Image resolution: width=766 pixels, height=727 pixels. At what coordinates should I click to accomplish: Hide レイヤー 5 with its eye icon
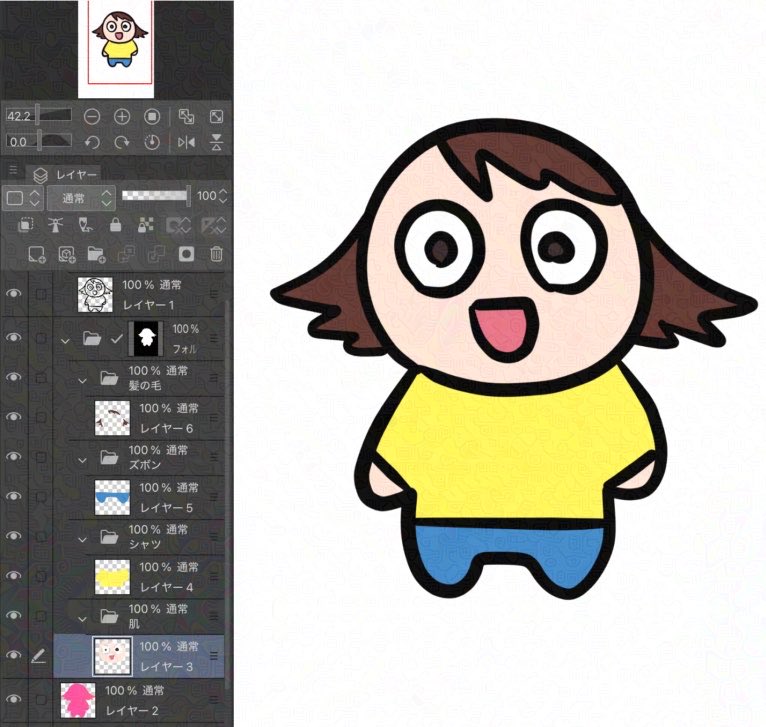pyautogui.click(x=14, y=496)
